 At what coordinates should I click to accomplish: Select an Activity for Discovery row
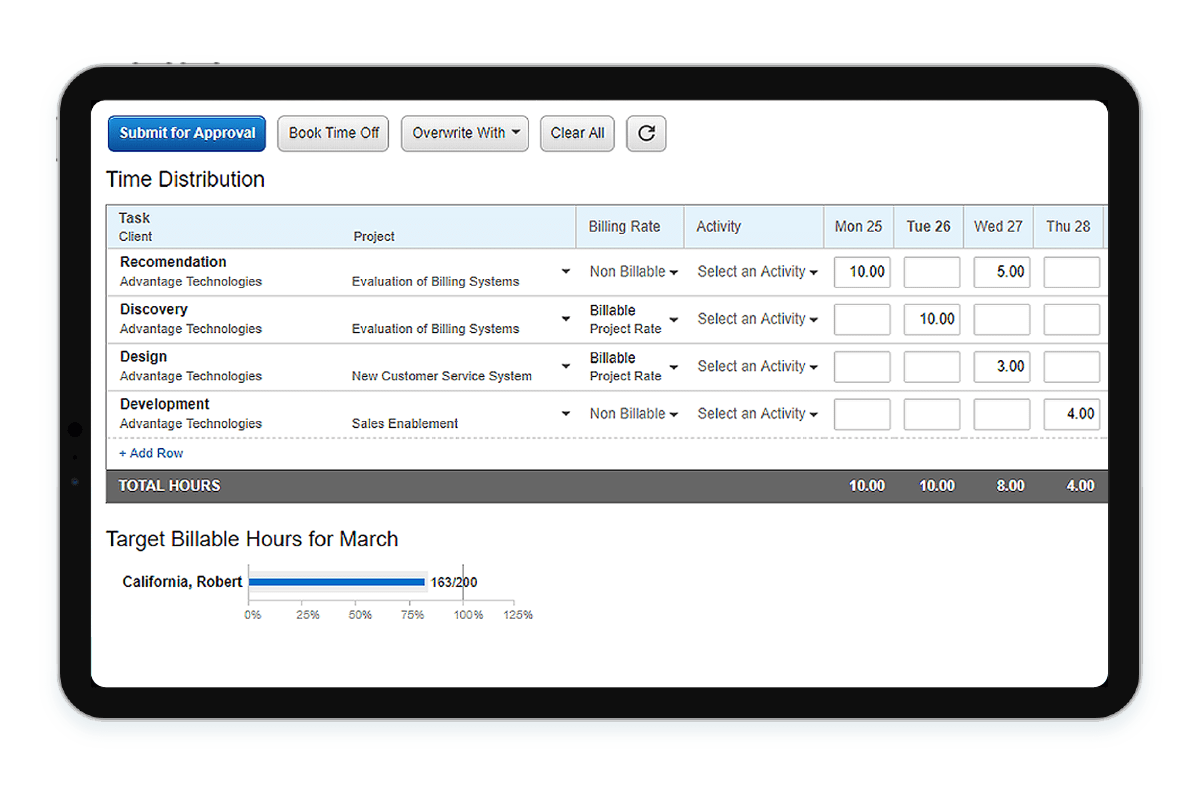[x=757, y=319]
